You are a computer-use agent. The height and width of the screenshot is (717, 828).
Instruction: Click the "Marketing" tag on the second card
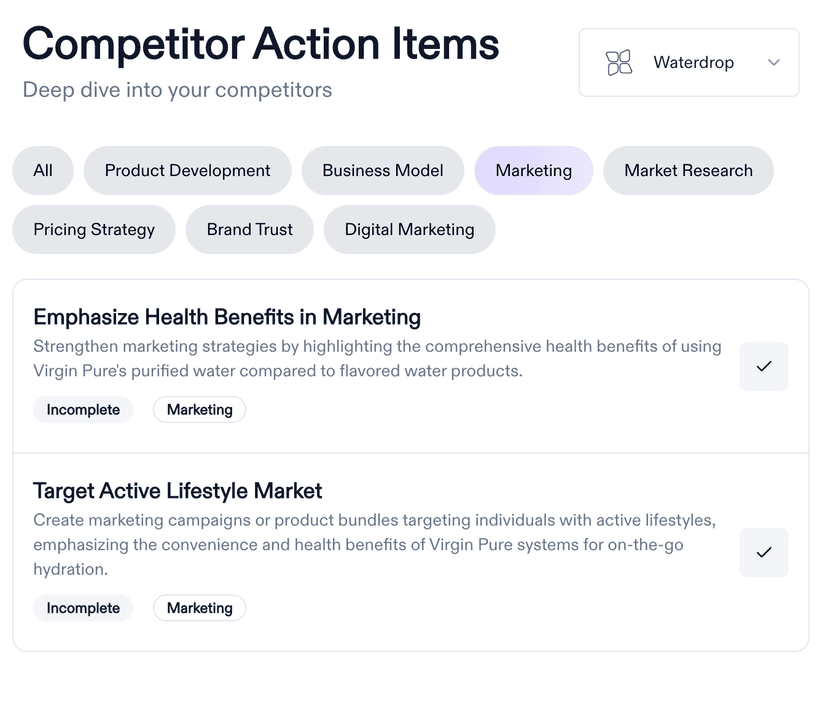tap(199, 607)
